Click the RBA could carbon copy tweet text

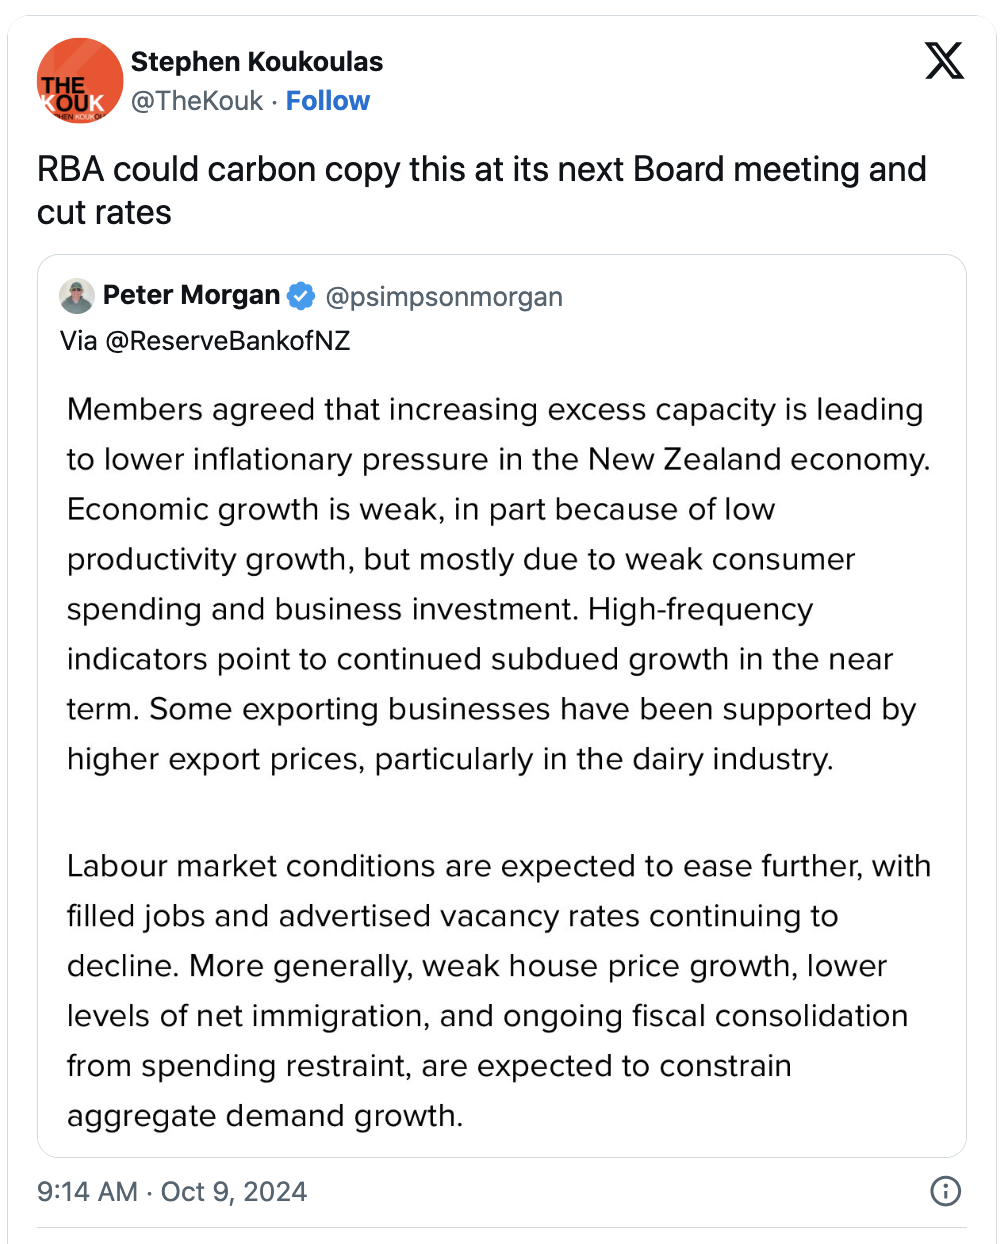[482, 191]
